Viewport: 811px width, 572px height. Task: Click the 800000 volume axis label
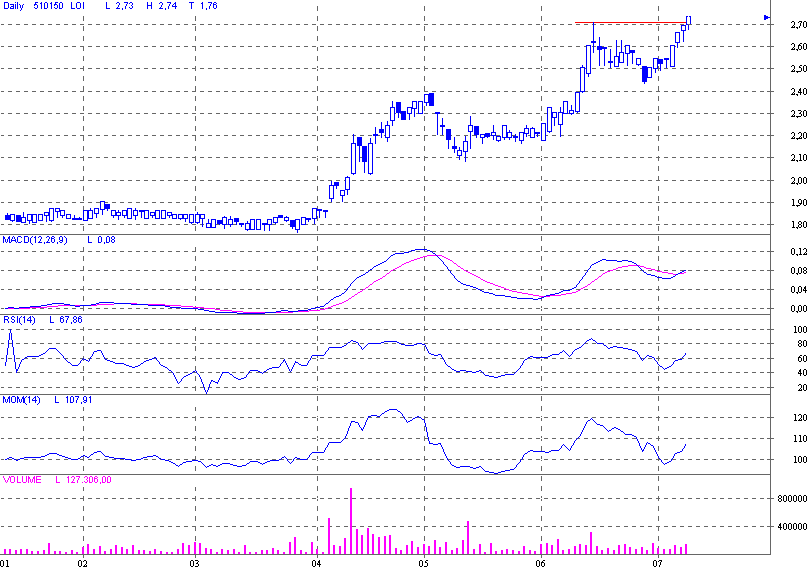pos(789,498)
